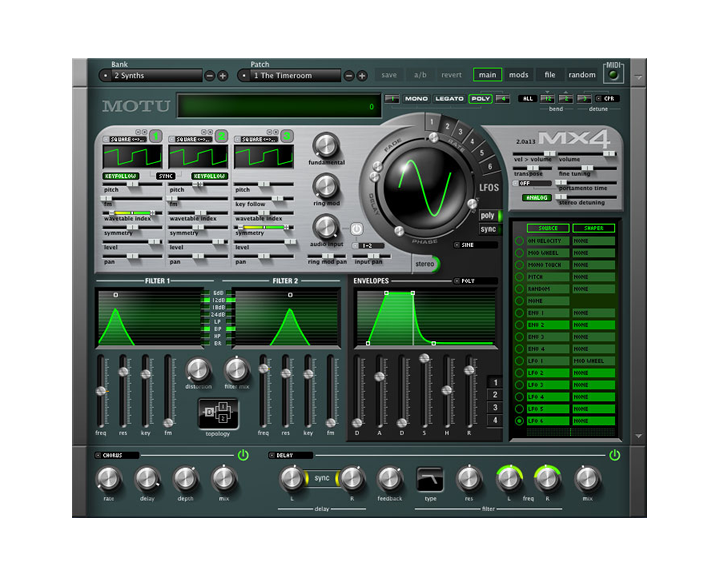This screenshot has width=718, height=575.
Task: Click the chorus mix knob
Action: click(x=223, y=478)
